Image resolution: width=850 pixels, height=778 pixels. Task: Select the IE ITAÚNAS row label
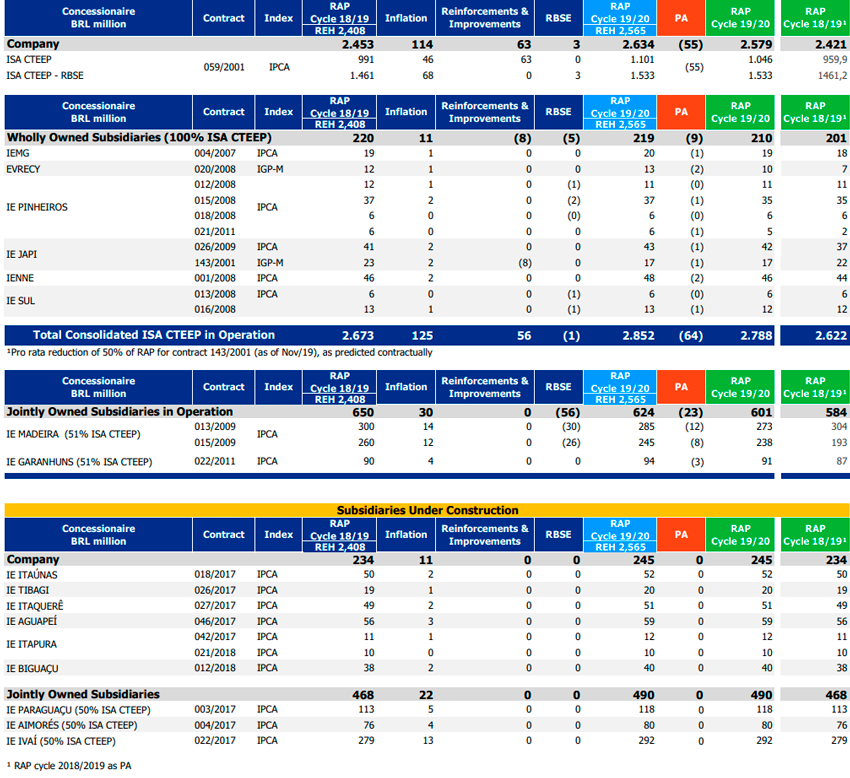(x=31, y=575)
